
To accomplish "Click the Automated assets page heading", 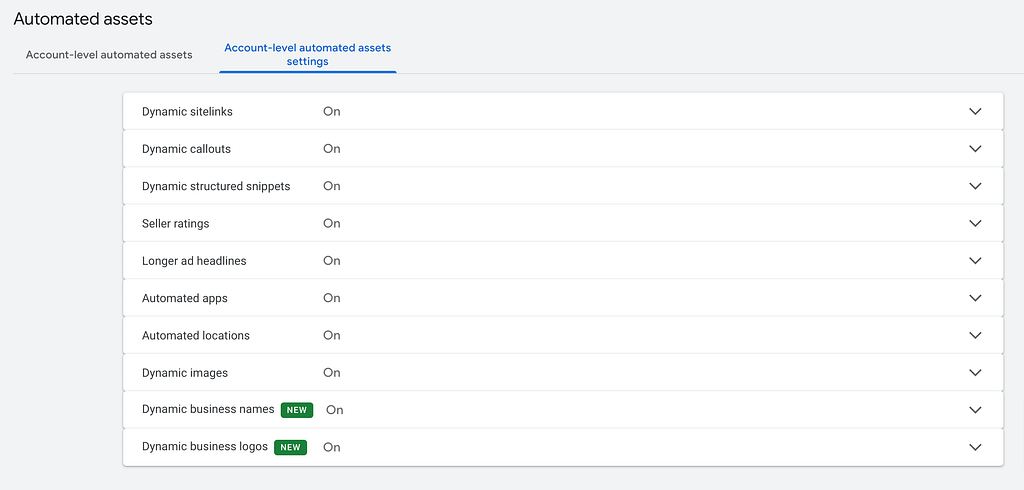I will pos(83,19).
